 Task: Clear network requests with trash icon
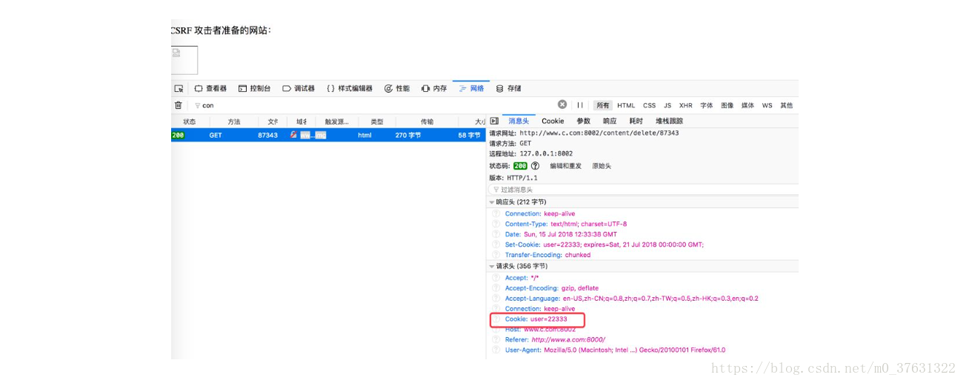(x=178, y=105)
